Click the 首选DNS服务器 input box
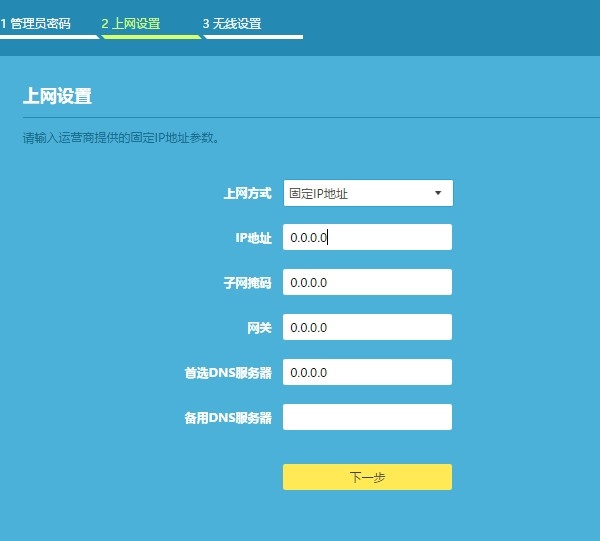This screenshot has height=541, width=600. tap(367, 372)
